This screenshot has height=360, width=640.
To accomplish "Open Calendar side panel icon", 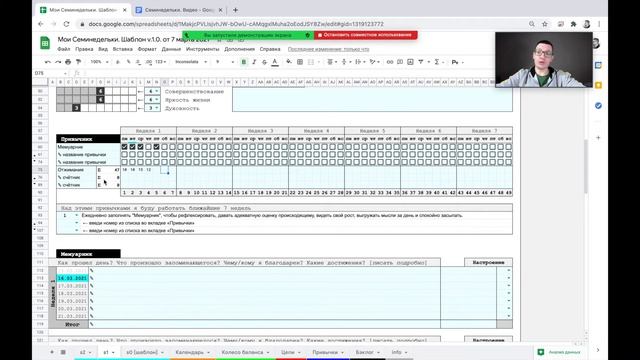I will 598,65.
